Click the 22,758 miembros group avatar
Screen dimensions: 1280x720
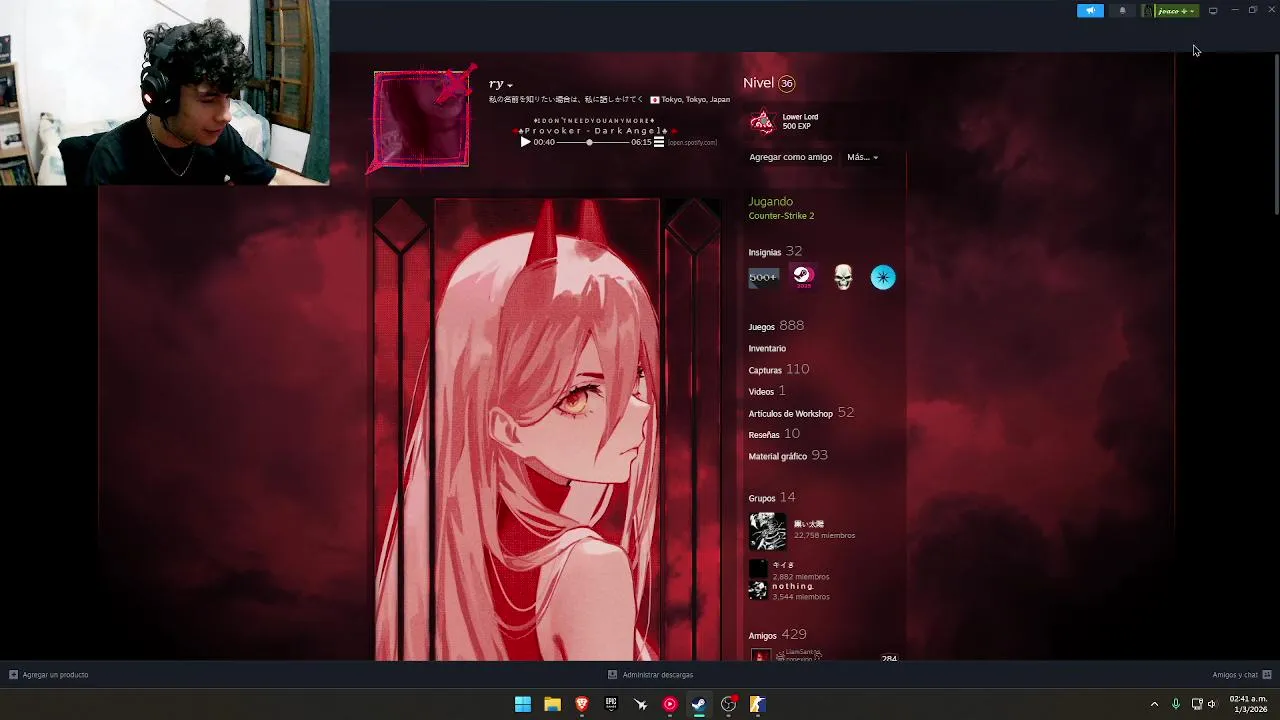click(768, 532)
